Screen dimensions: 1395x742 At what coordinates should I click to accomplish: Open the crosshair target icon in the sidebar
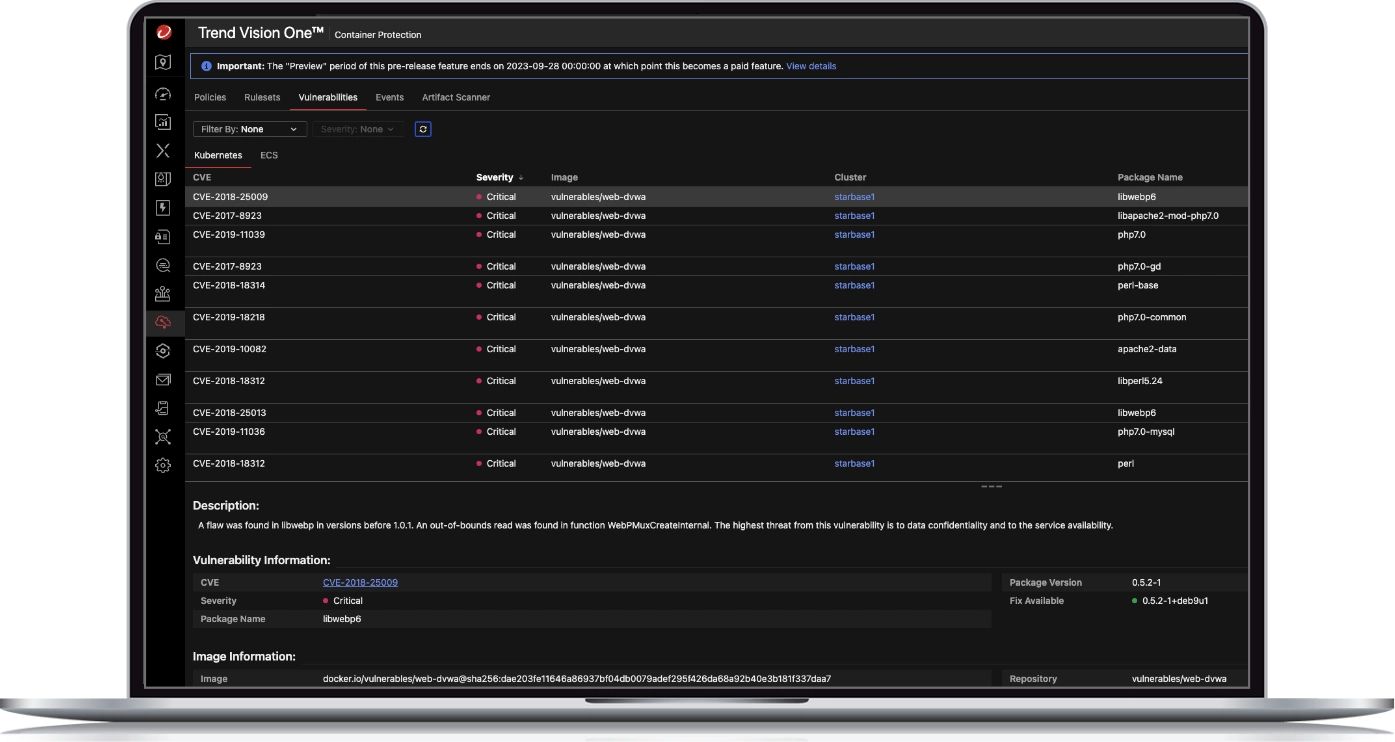pos(163,437)
